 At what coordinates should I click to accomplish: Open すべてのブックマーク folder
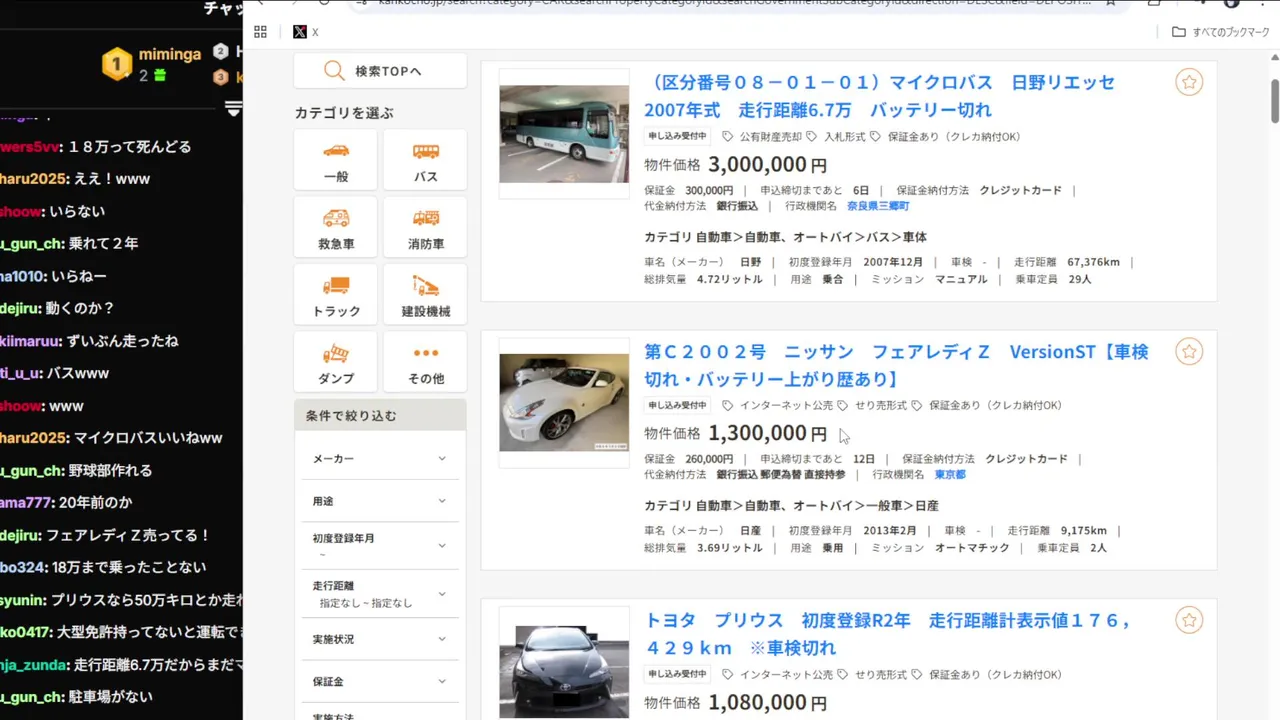pos(1221,32)
